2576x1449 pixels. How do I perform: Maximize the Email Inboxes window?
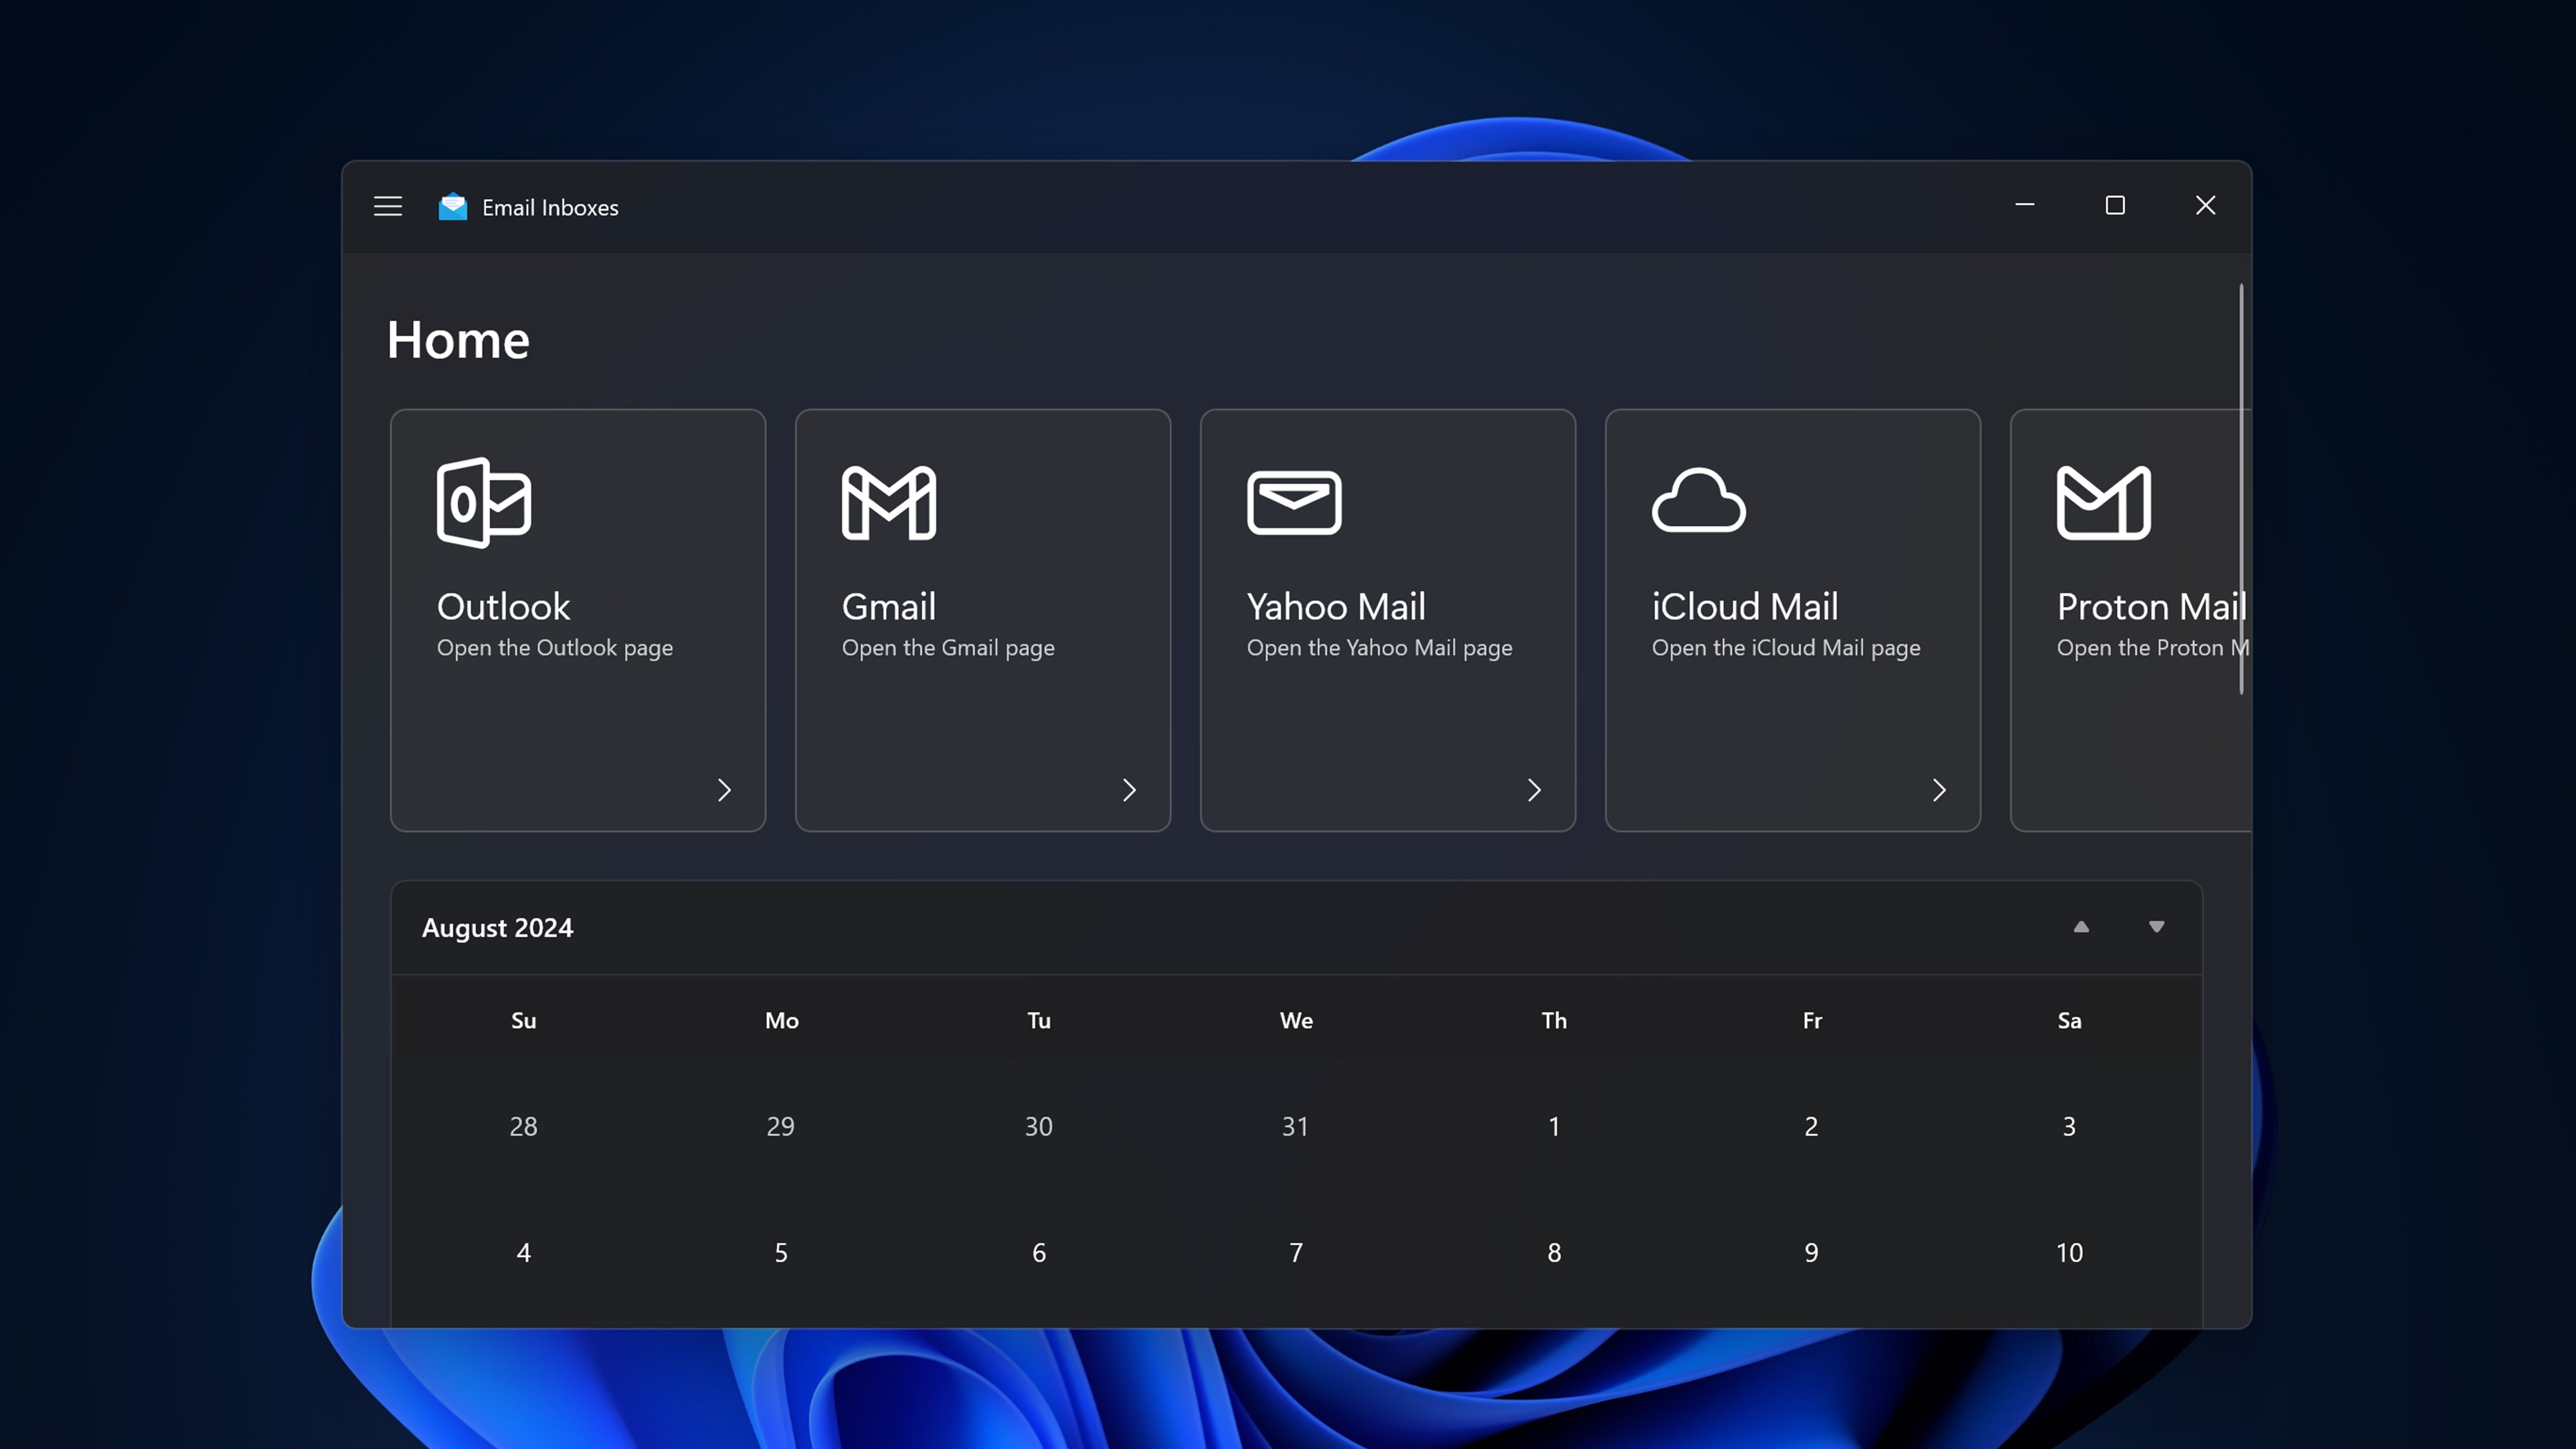click(x=2115, y=206)
